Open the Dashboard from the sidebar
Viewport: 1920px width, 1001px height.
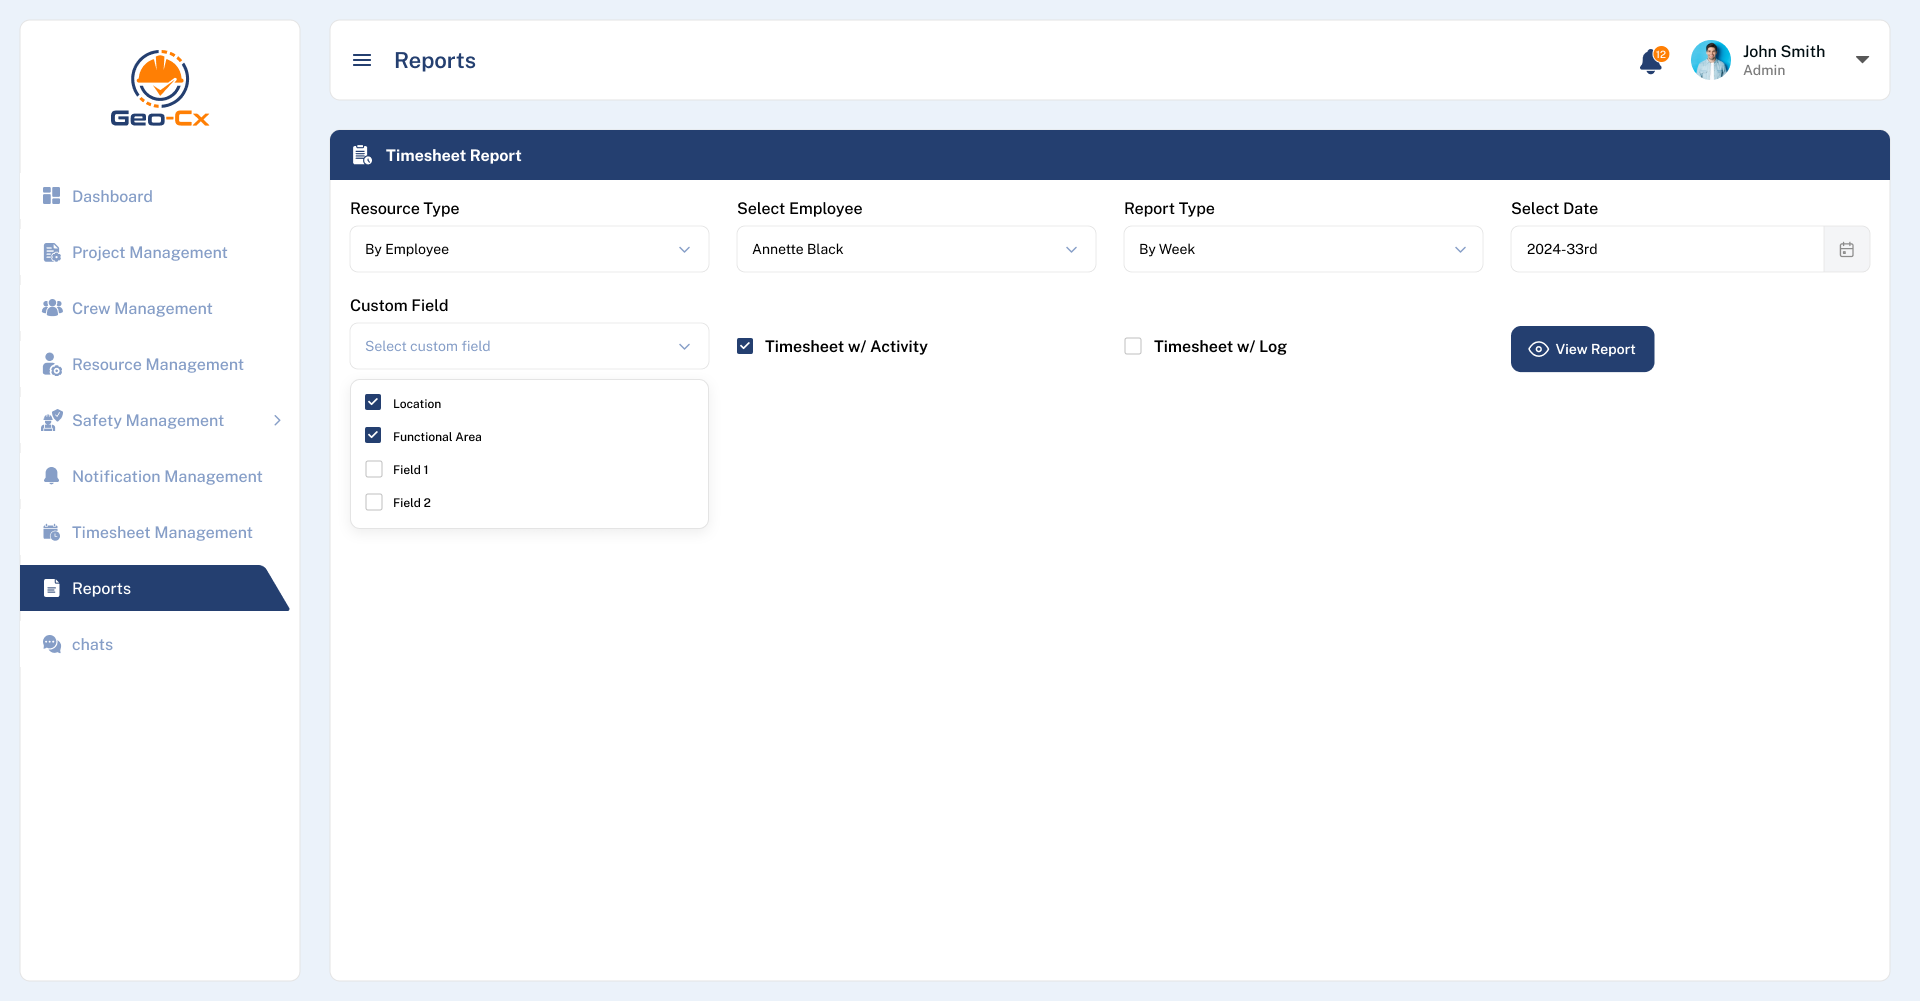click(x=112, y=196)
